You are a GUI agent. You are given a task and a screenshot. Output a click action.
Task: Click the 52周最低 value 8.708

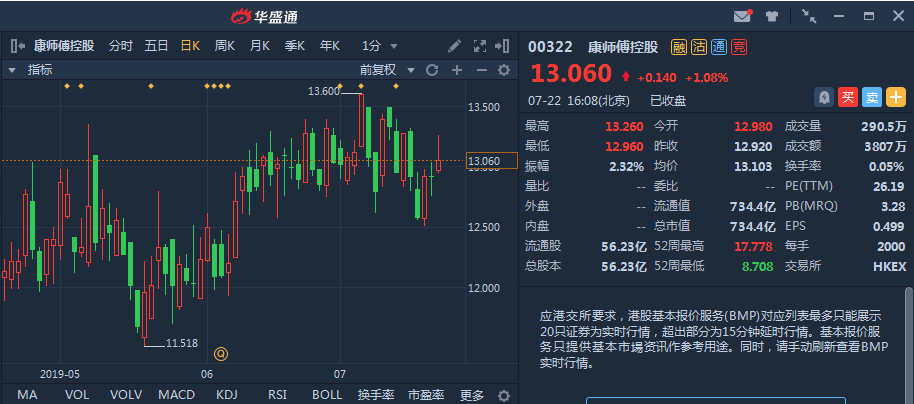(757, 266)
